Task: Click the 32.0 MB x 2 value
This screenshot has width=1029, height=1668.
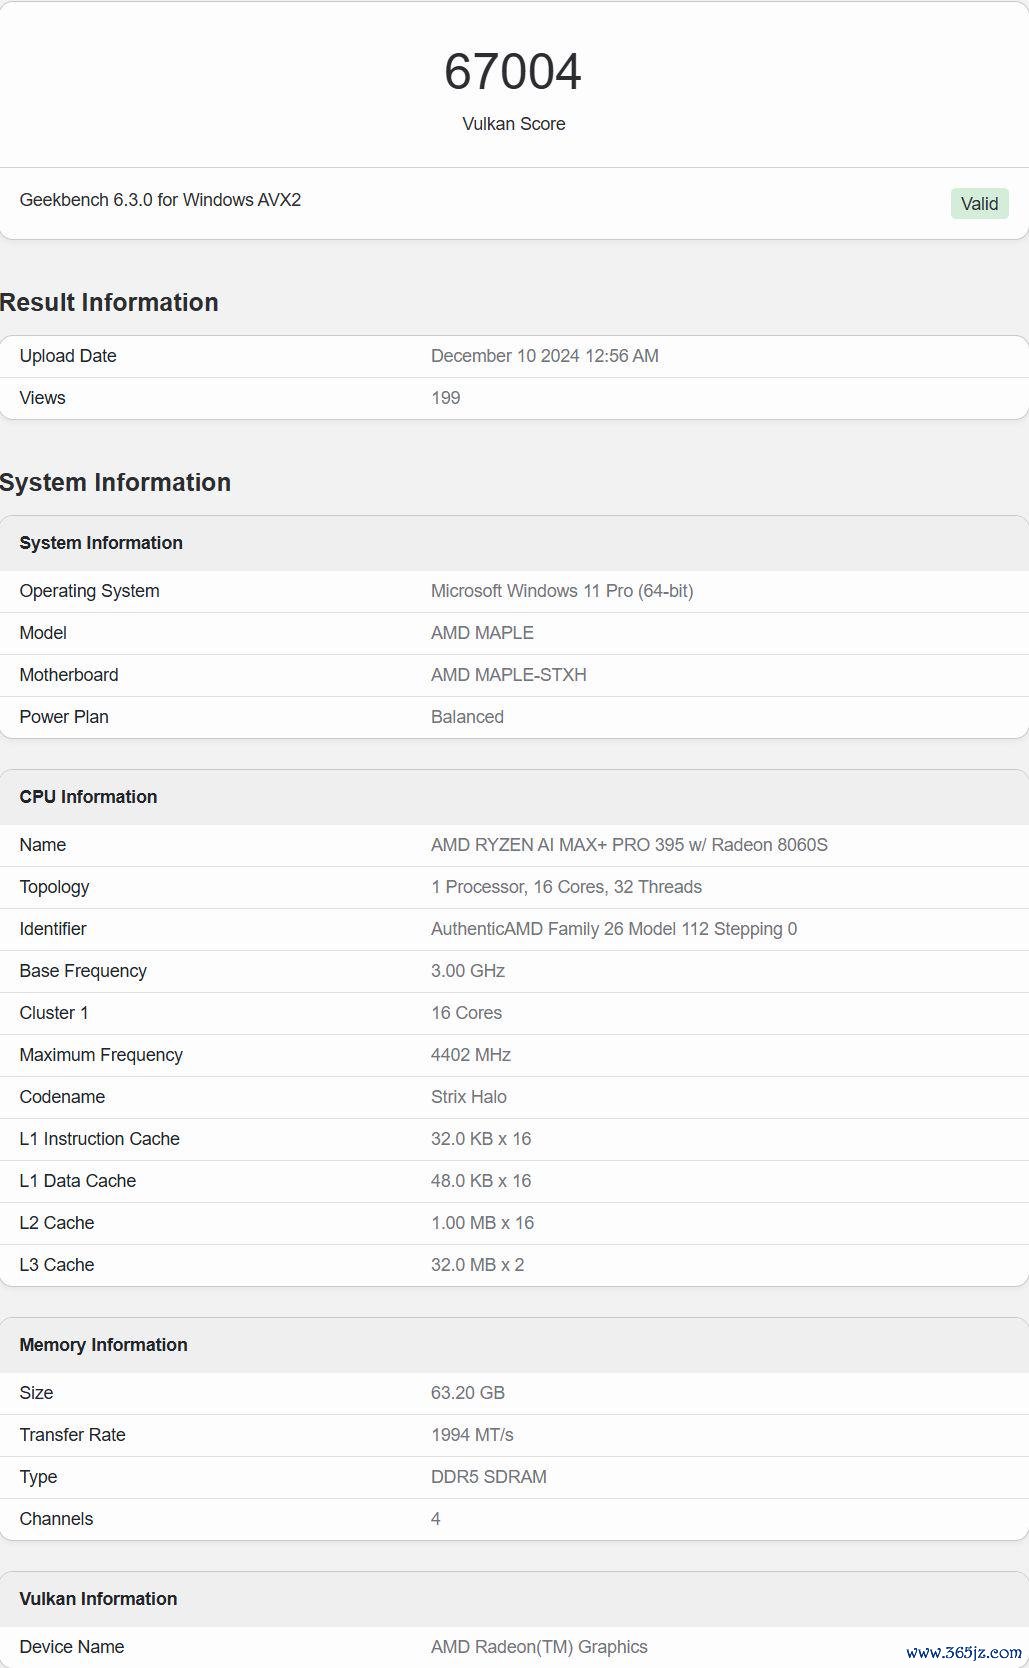Action: pyautogui.click(x=478, y=1265)
